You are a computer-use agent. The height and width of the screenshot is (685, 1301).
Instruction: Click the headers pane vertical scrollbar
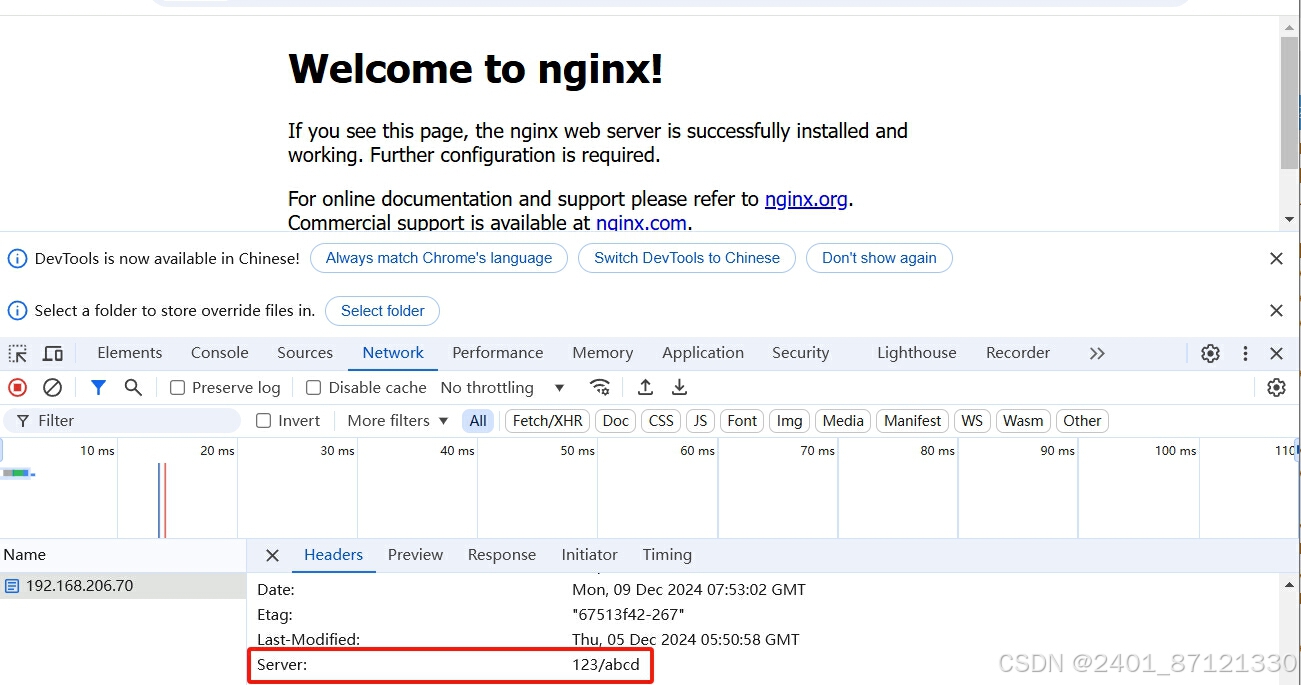[x=1288, y=630]
